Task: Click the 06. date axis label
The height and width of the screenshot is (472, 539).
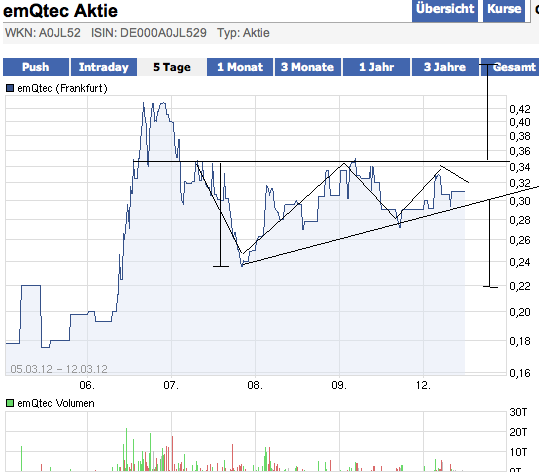Action: click(x=87, y=385)
